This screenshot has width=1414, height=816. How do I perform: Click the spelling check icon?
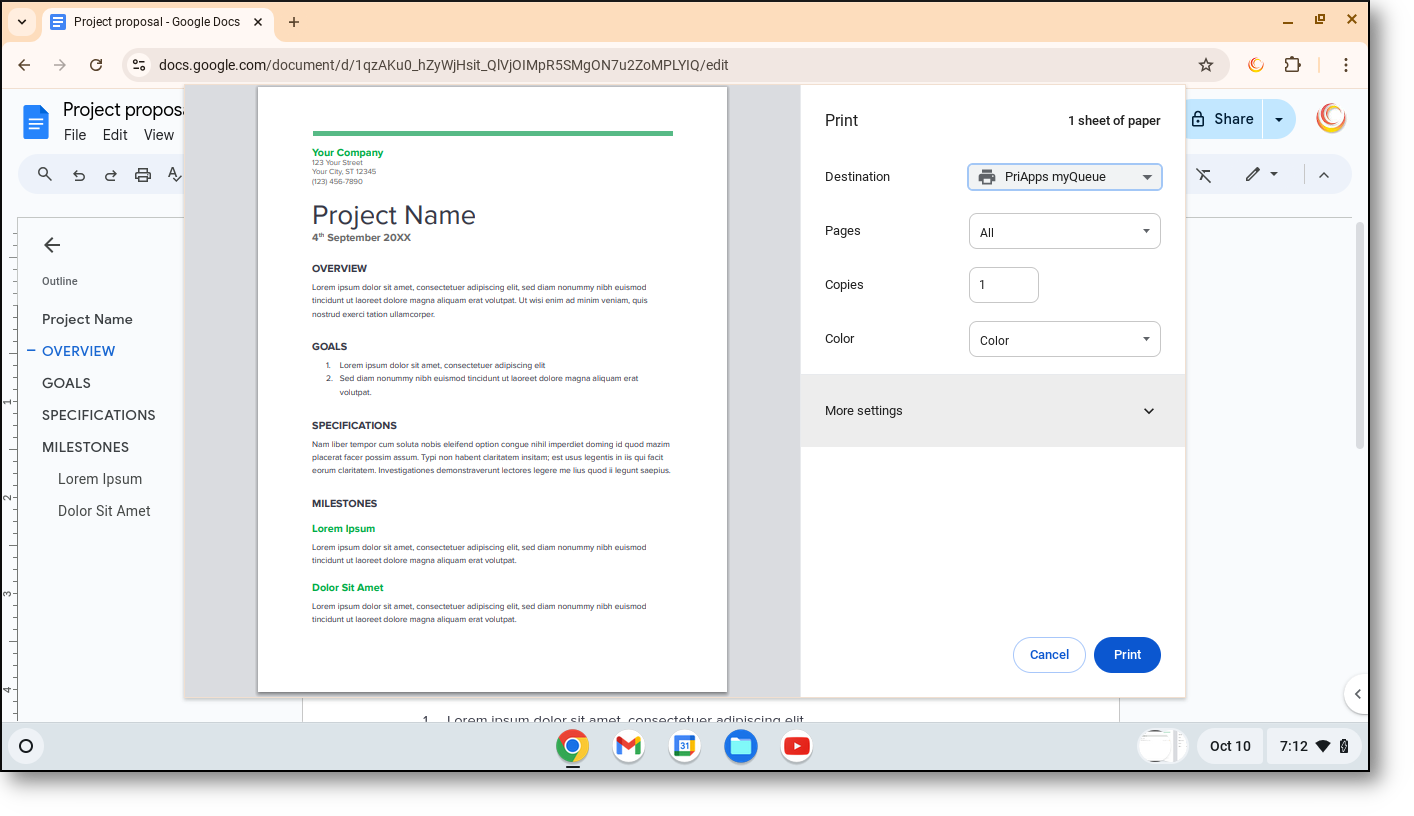coord(174,175)
